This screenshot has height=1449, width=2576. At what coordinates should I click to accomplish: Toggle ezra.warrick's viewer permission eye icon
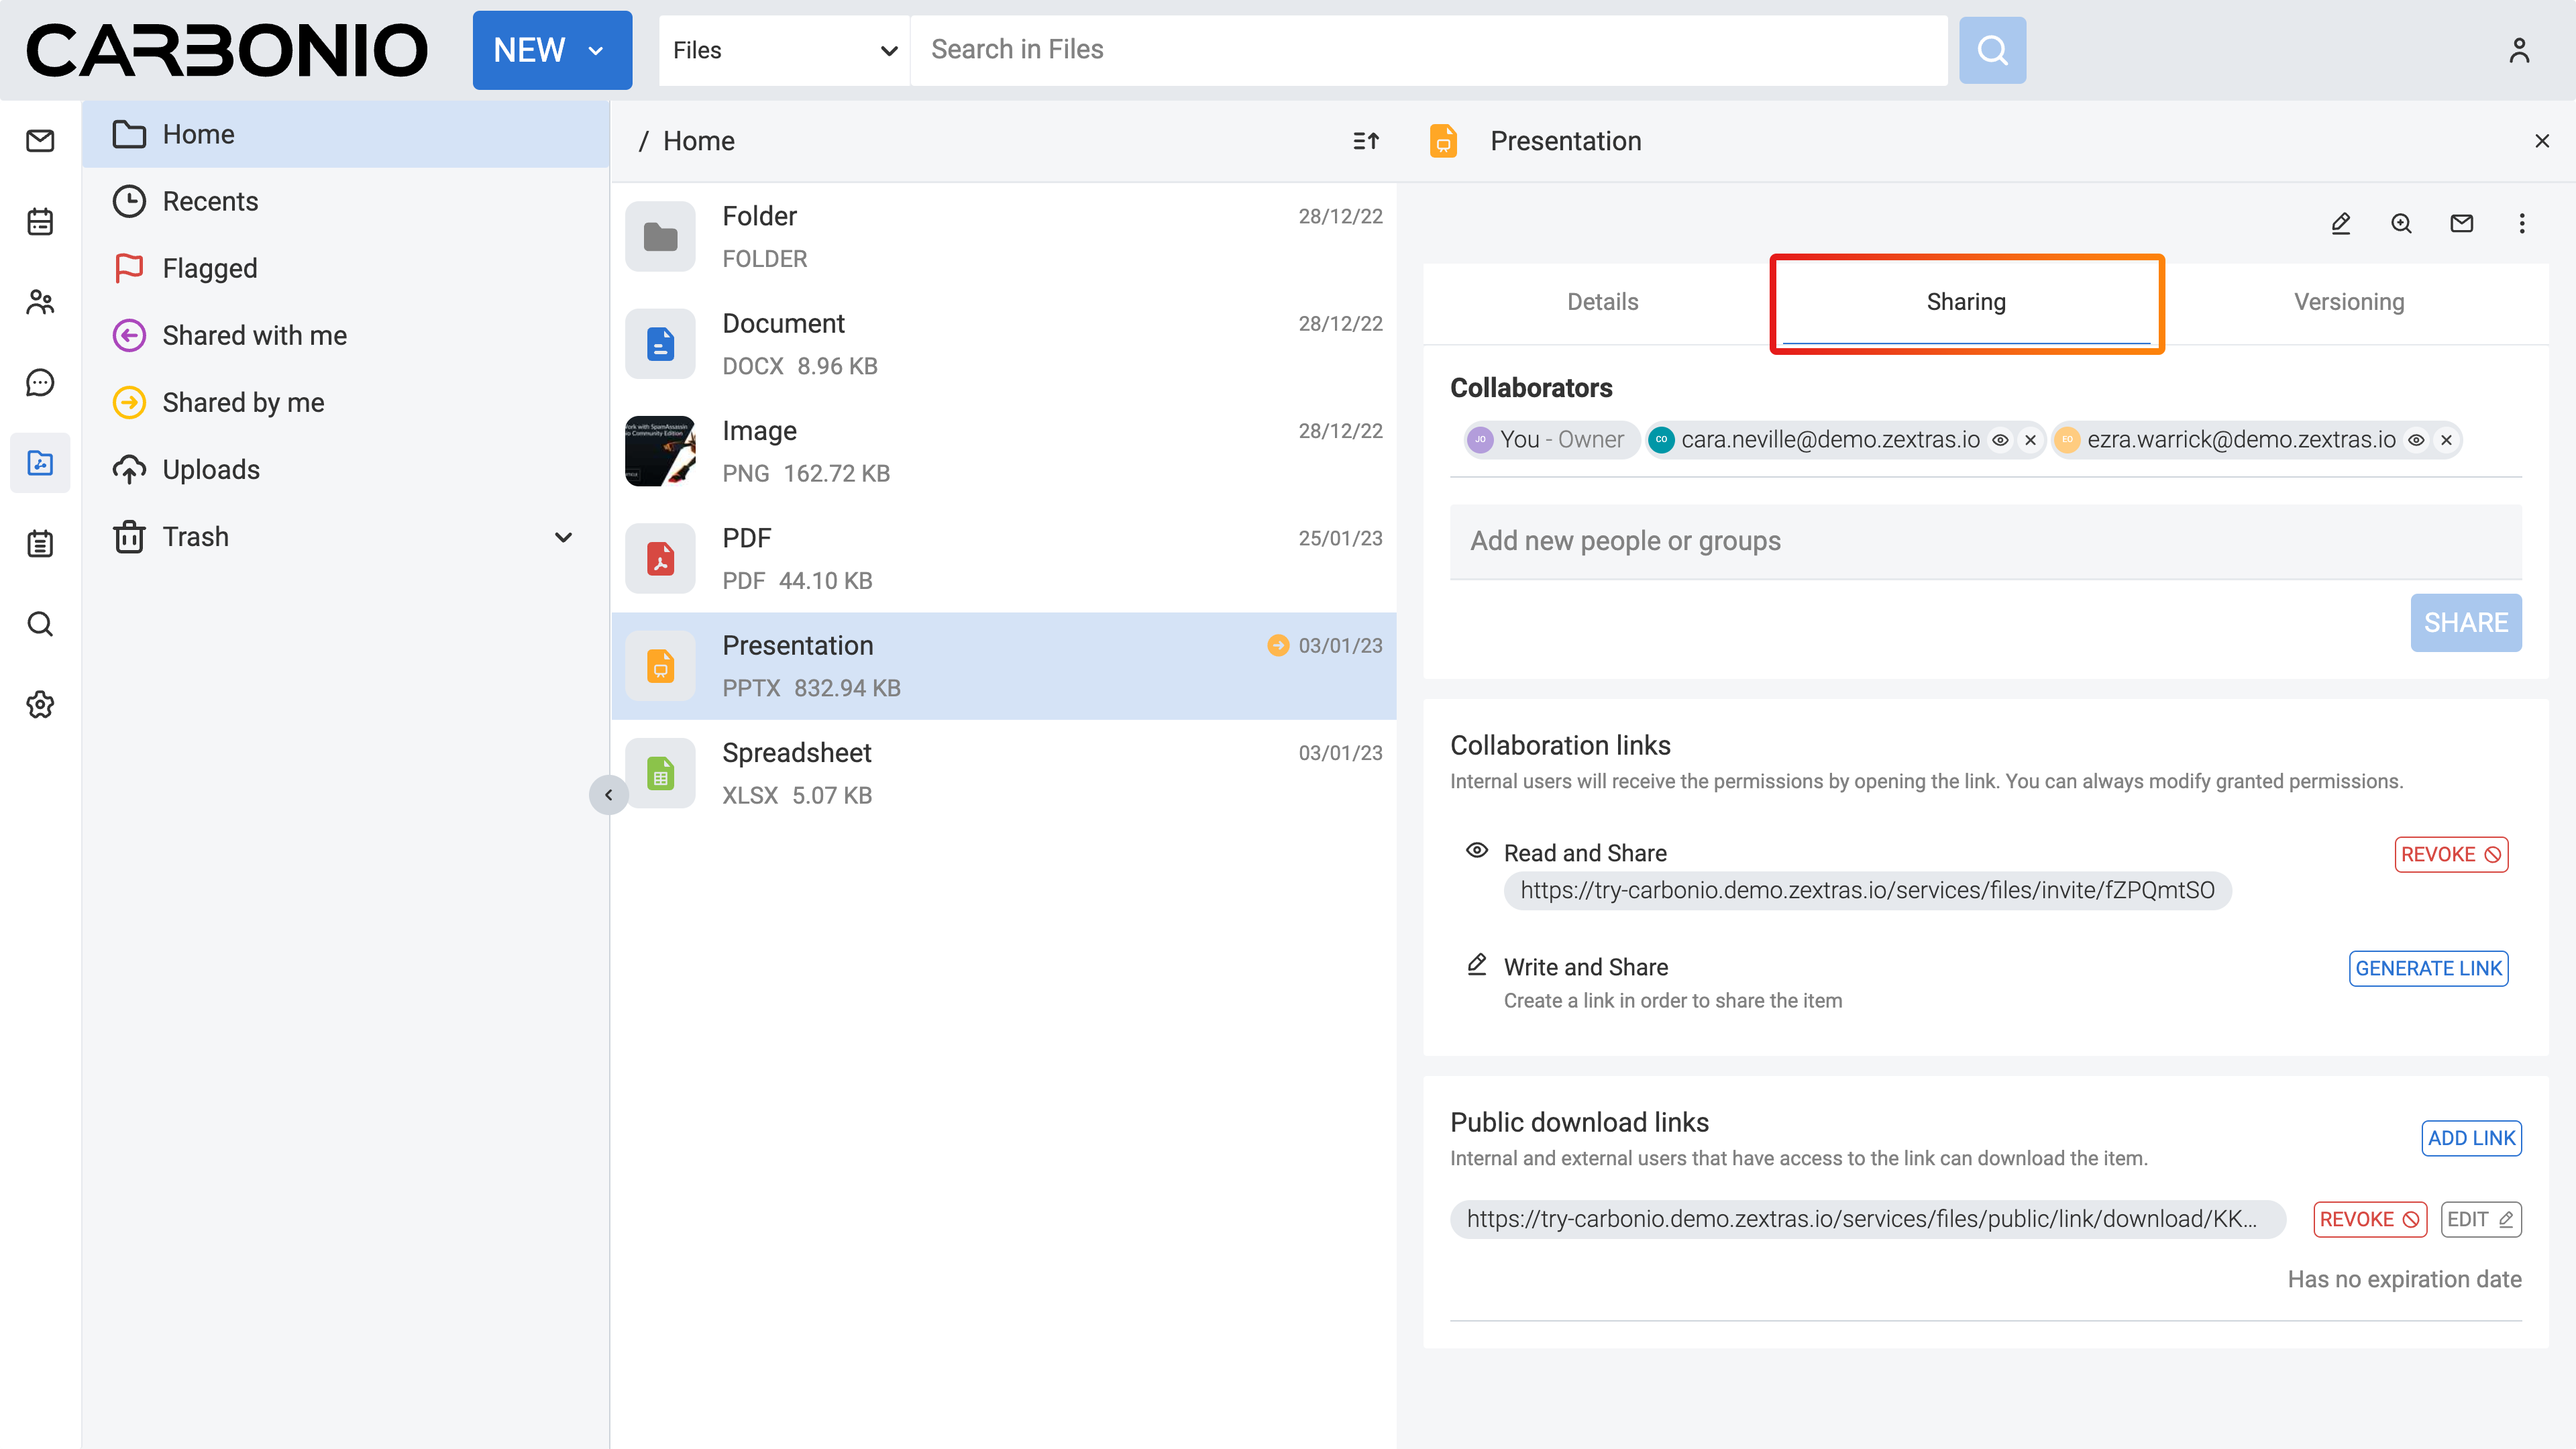(2416, 440)
